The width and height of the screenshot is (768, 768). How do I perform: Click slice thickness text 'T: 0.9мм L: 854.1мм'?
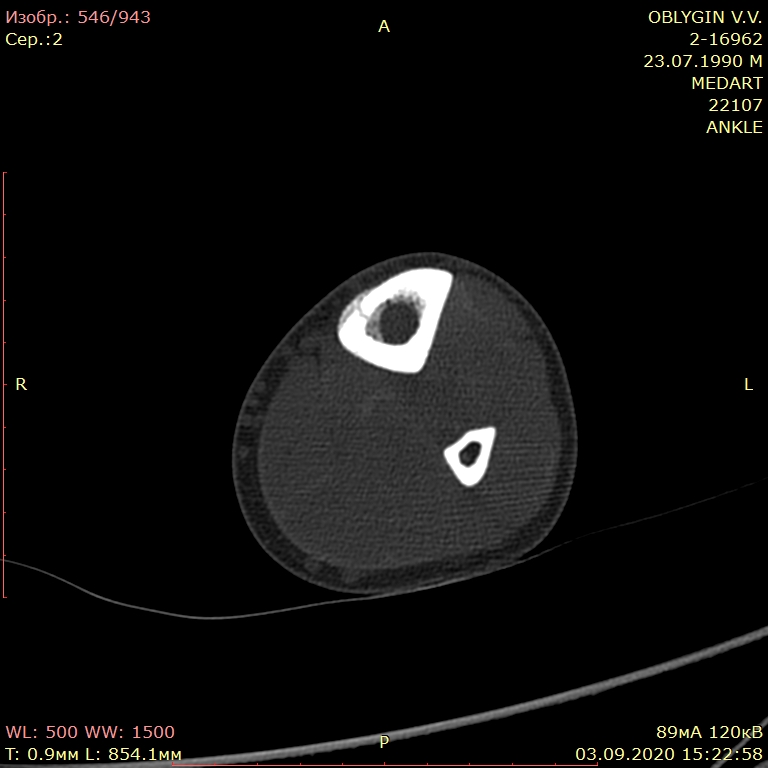[x=94, y=754]
